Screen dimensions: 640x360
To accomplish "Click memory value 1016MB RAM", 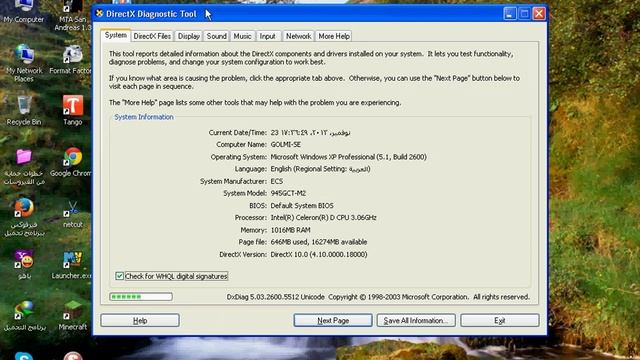I will (x=291, y=230).
